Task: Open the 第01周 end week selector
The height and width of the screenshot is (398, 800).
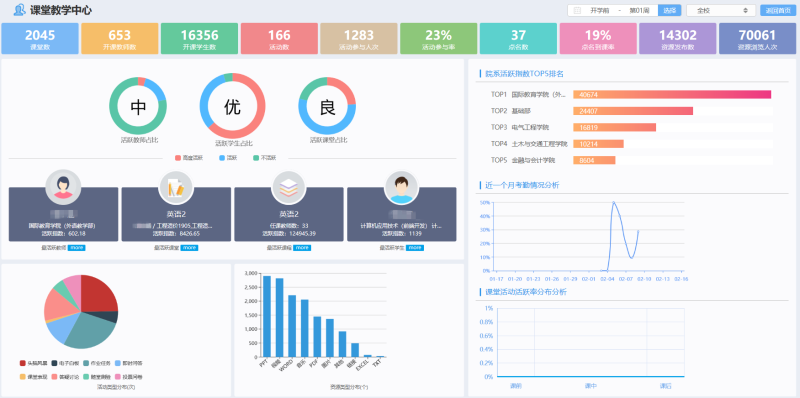Action: (639, 10)
